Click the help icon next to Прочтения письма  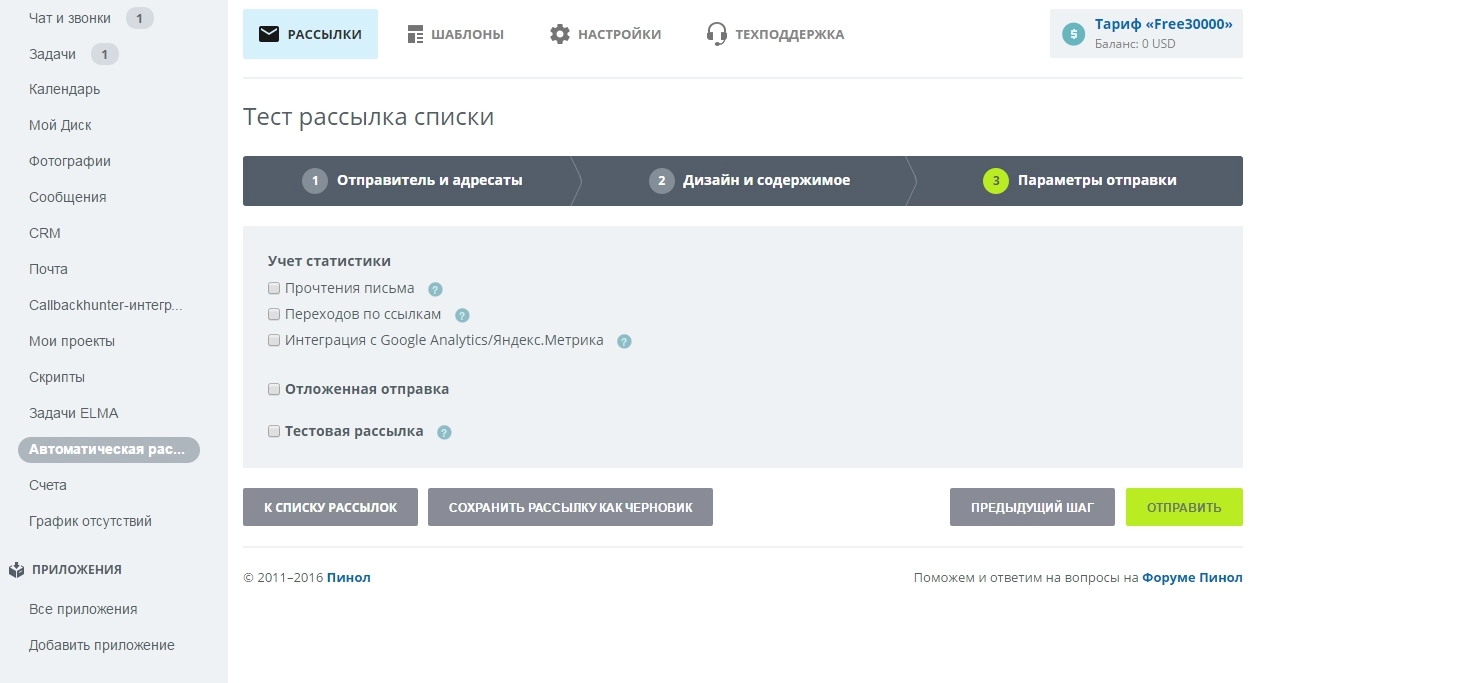click(x=435, y=289)
